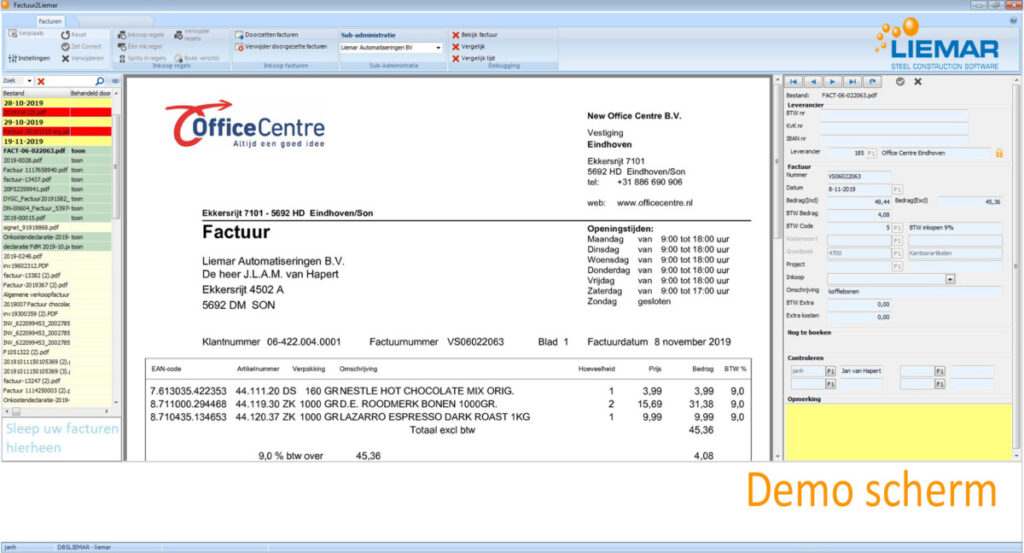Image resolution: width=1024 pixels, height=553 pixels.
Task: Click Splits in regels in the ribbon
Action: click(142, 58)
